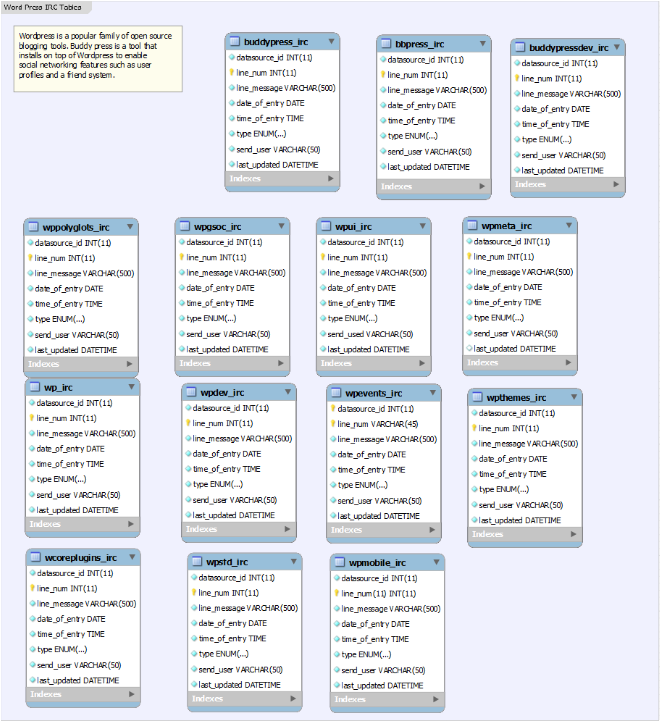This screenshot has height=721, width=660.
Task: Click the wpgsoc_irc table icon
Action: 184,226
